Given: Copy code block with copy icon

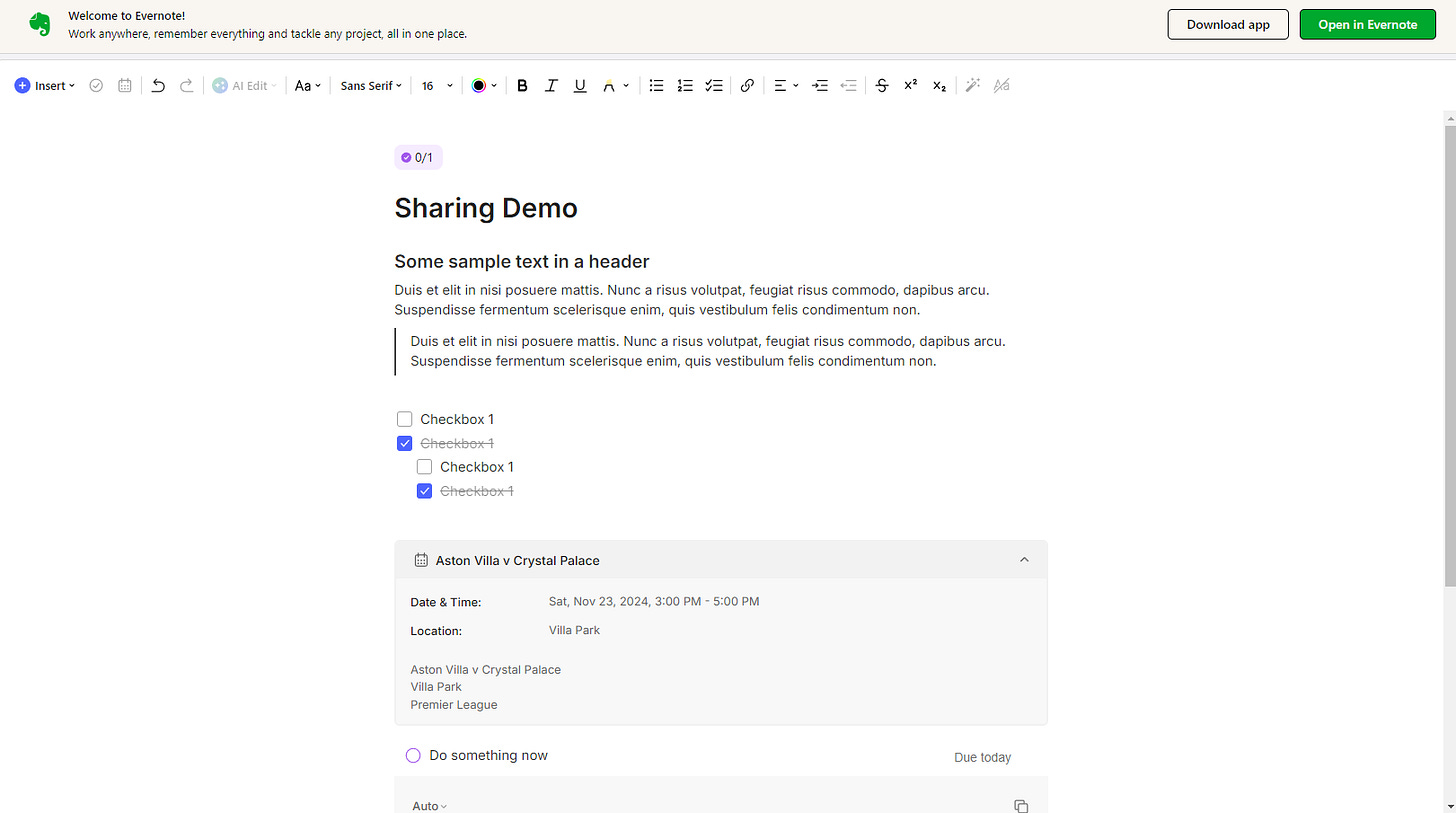Looking at the screenshot, I should (x=1021, y=806).
